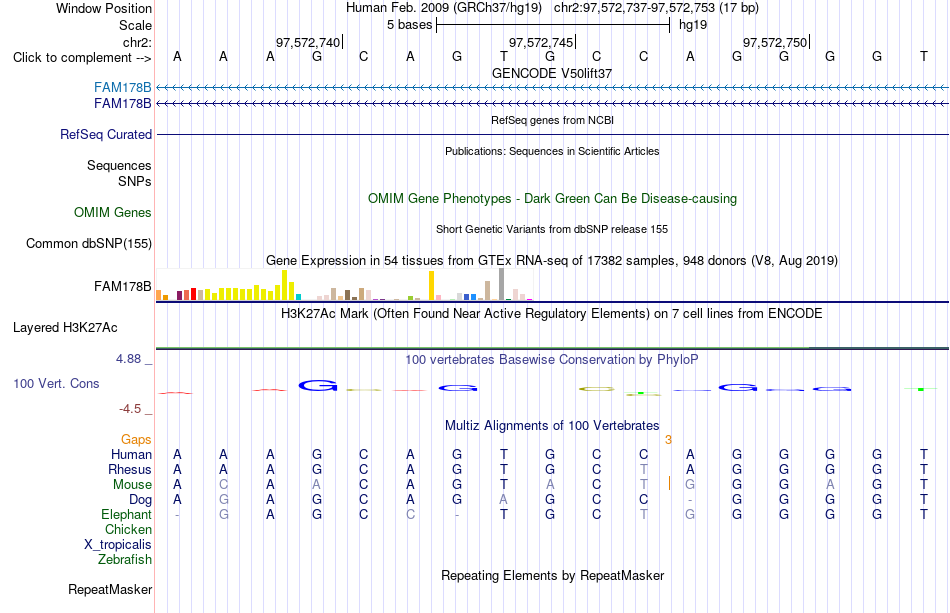Click the Chicken species row label
The height and width of the screenshot is (613, 950).
(x=128, y=530)
